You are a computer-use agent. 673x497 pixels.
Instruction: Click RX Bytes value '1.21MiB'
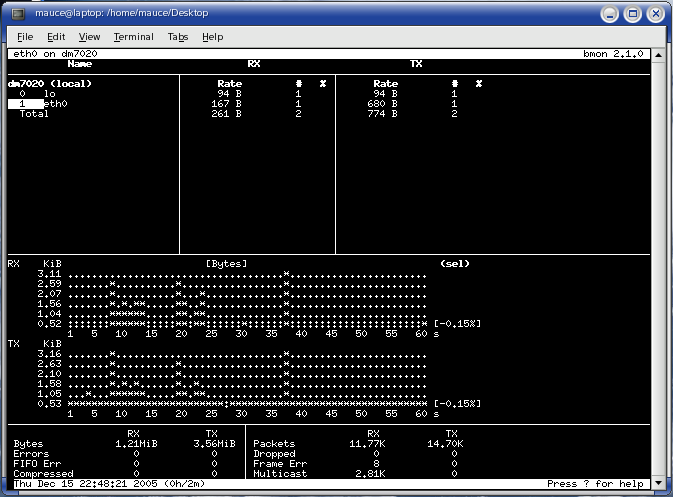(136, 444)
